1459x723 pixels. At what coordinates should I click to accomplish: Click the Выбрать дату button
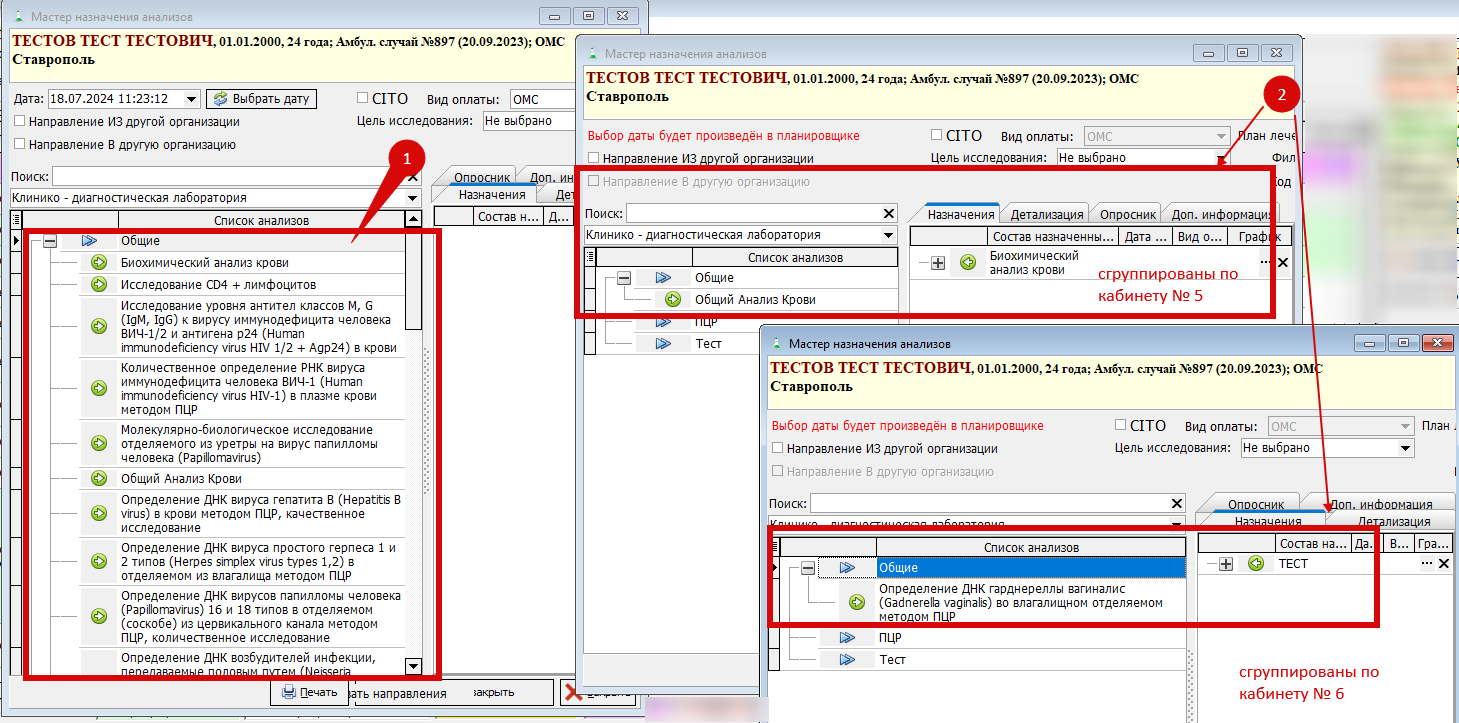coord(261,99)
